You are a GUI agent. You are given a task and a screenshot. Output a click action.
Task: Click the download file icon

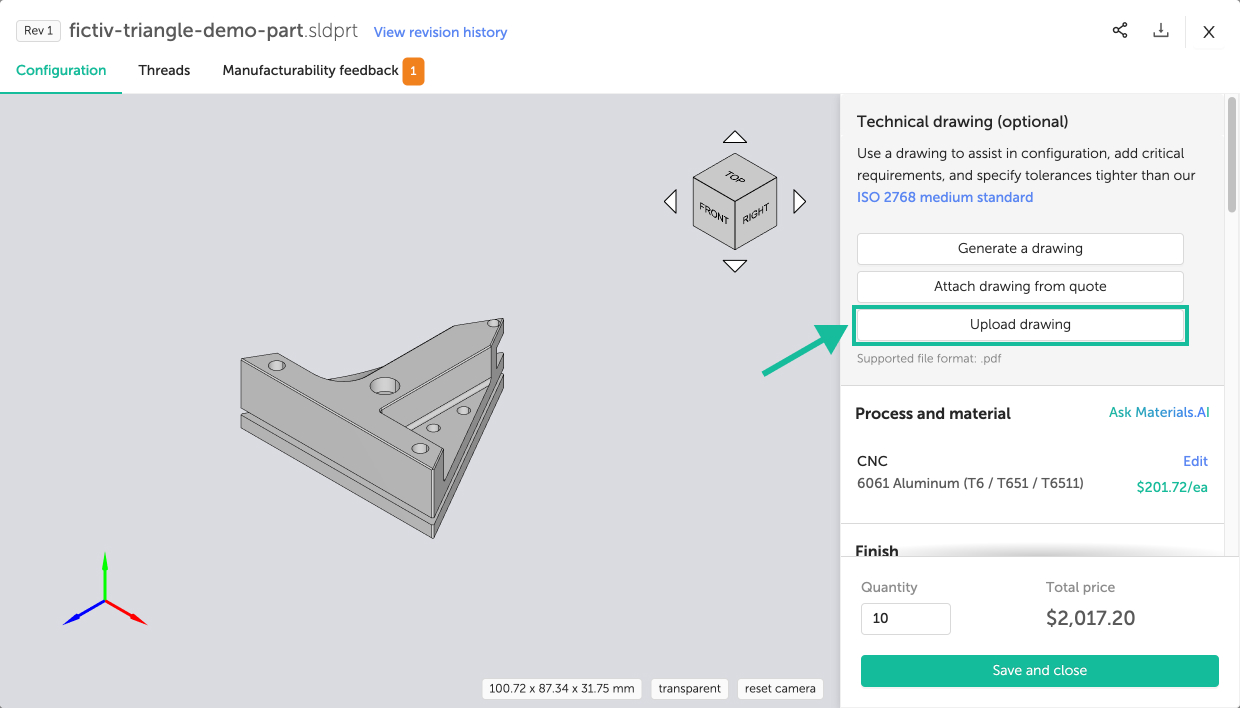pos(1161,31)
